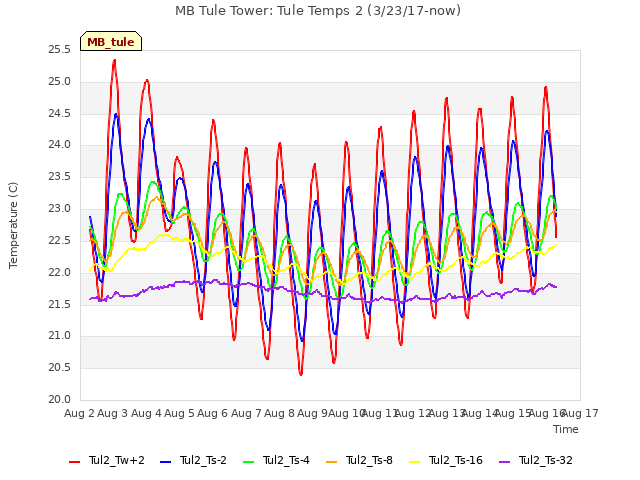Image resolution: width=640 pixels, height=480 pixels.
Task: Click the red line's lowest trough near Aug 8
Action: 301,374
